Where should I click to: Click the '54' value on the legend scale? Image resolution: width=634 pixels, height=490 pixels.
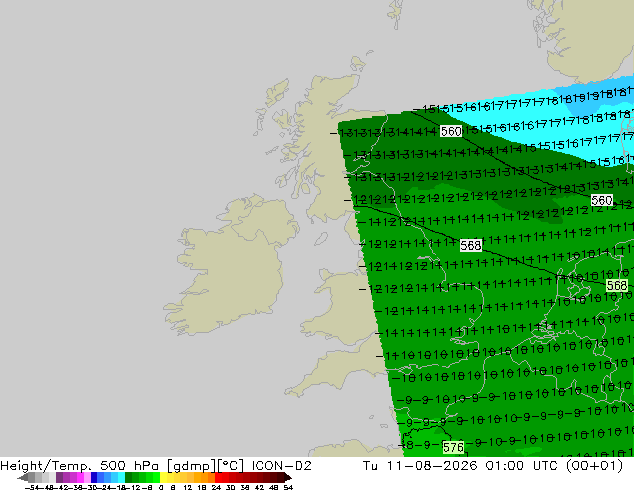coord(288,487)
